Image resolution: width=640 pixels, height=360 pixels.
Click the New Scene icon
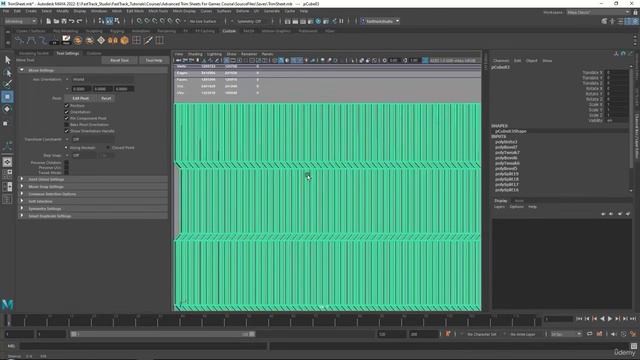[x=49, y=21]
